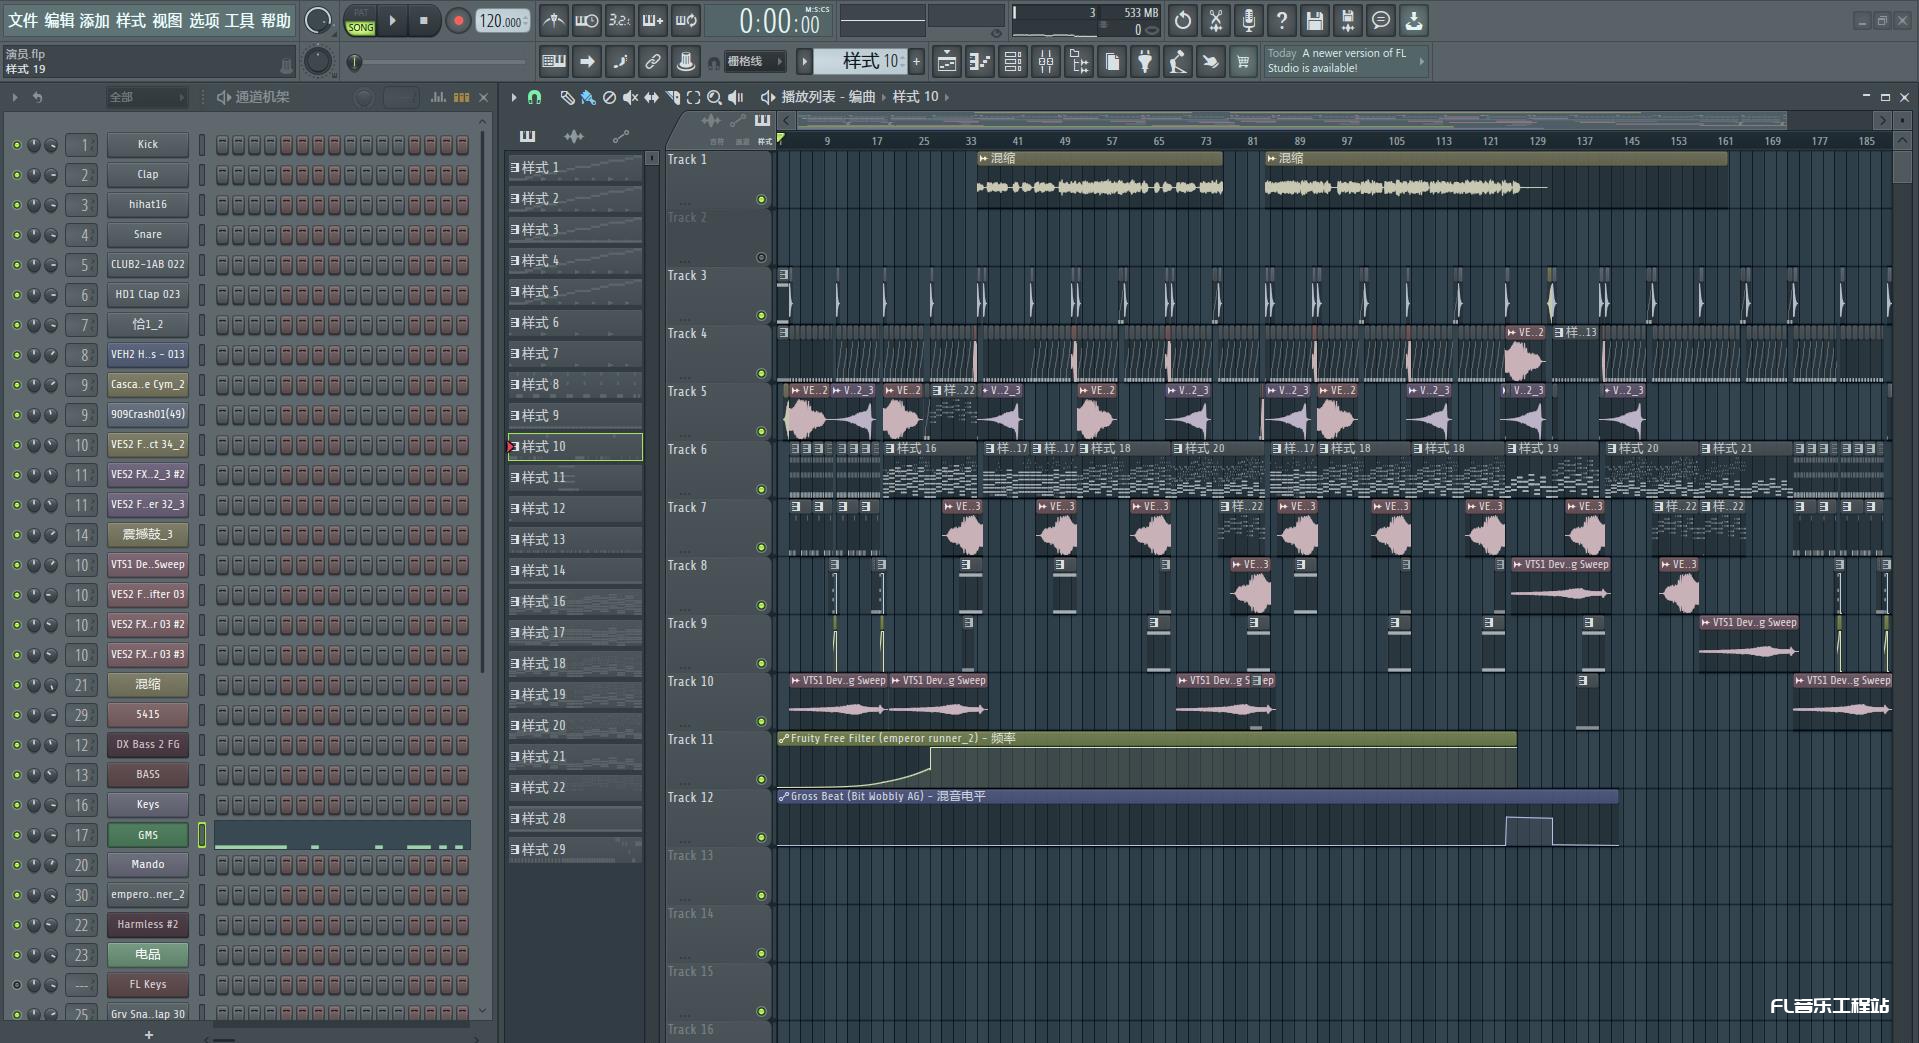The width and height of the screenshot is (1919, 1043).
Task: Select the playlist delete tool
Action: pyautogui.click(x=609, y=97)
